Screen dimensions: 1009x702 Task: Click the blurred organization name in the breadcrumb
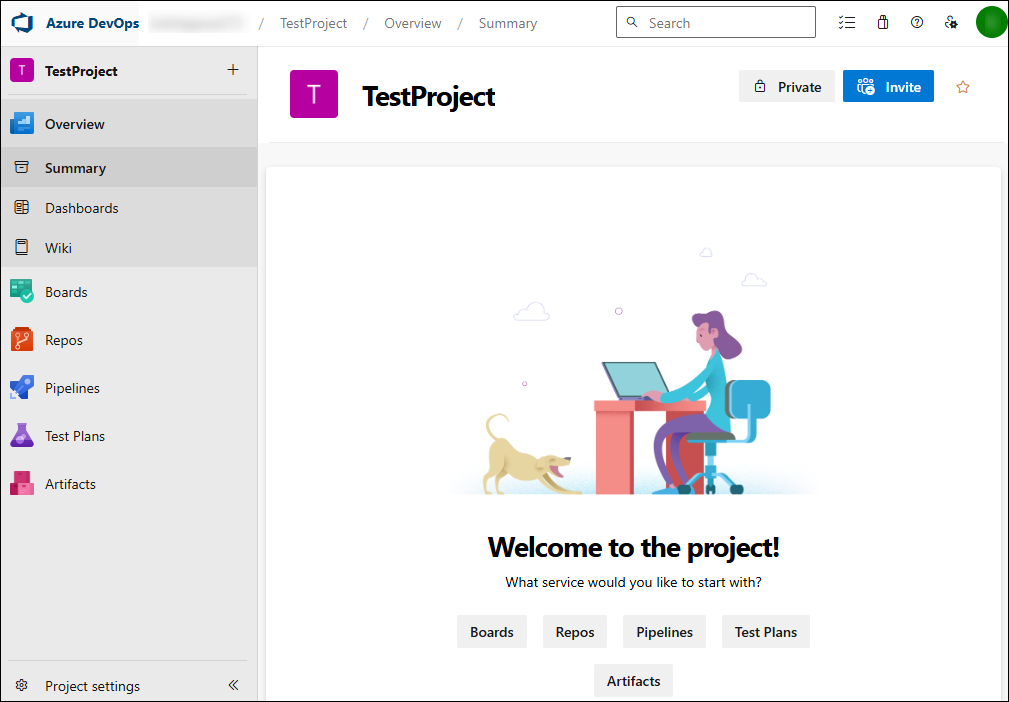(198, 23)
